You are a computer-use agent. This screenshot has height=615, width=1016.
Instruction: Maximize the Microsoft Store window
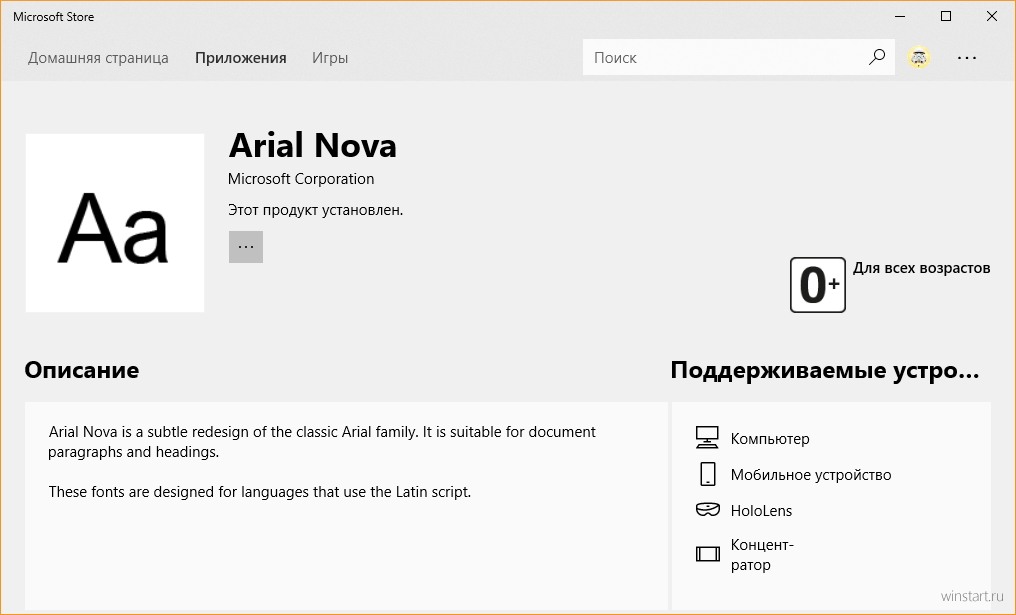click(x=946, y=16)
